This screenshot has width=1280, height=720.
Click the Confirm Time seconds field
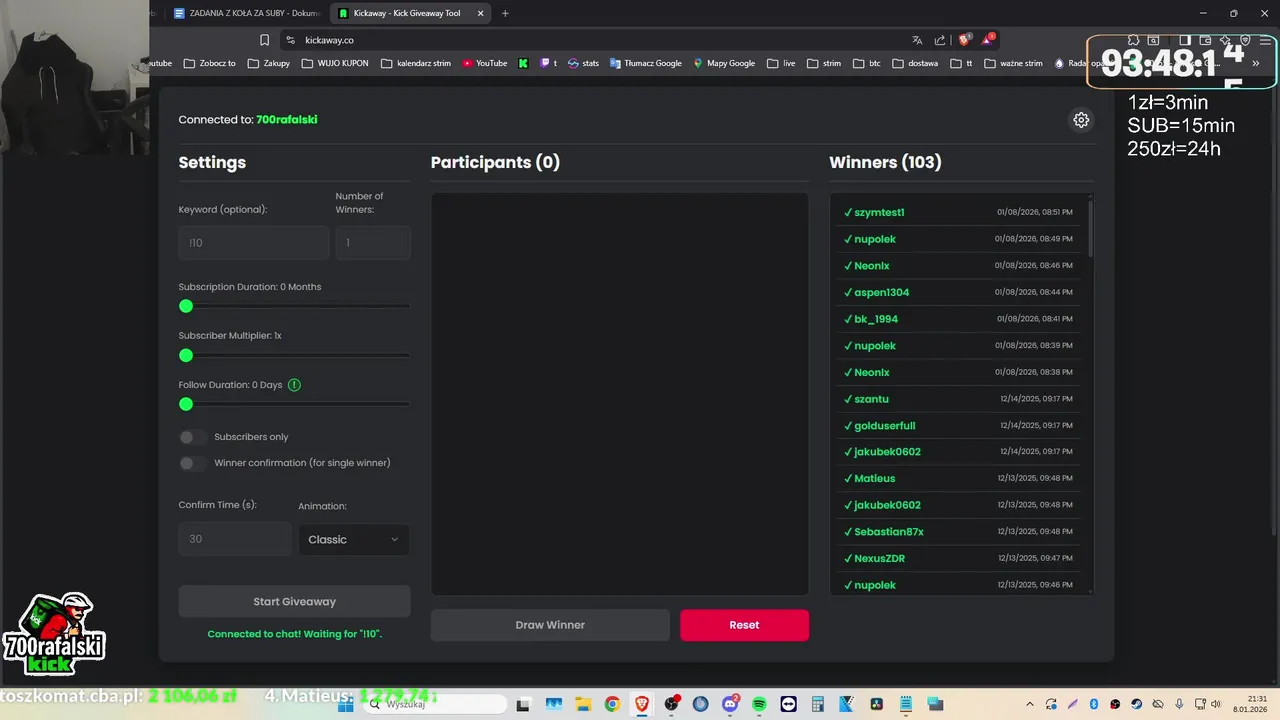click(235, 539)
